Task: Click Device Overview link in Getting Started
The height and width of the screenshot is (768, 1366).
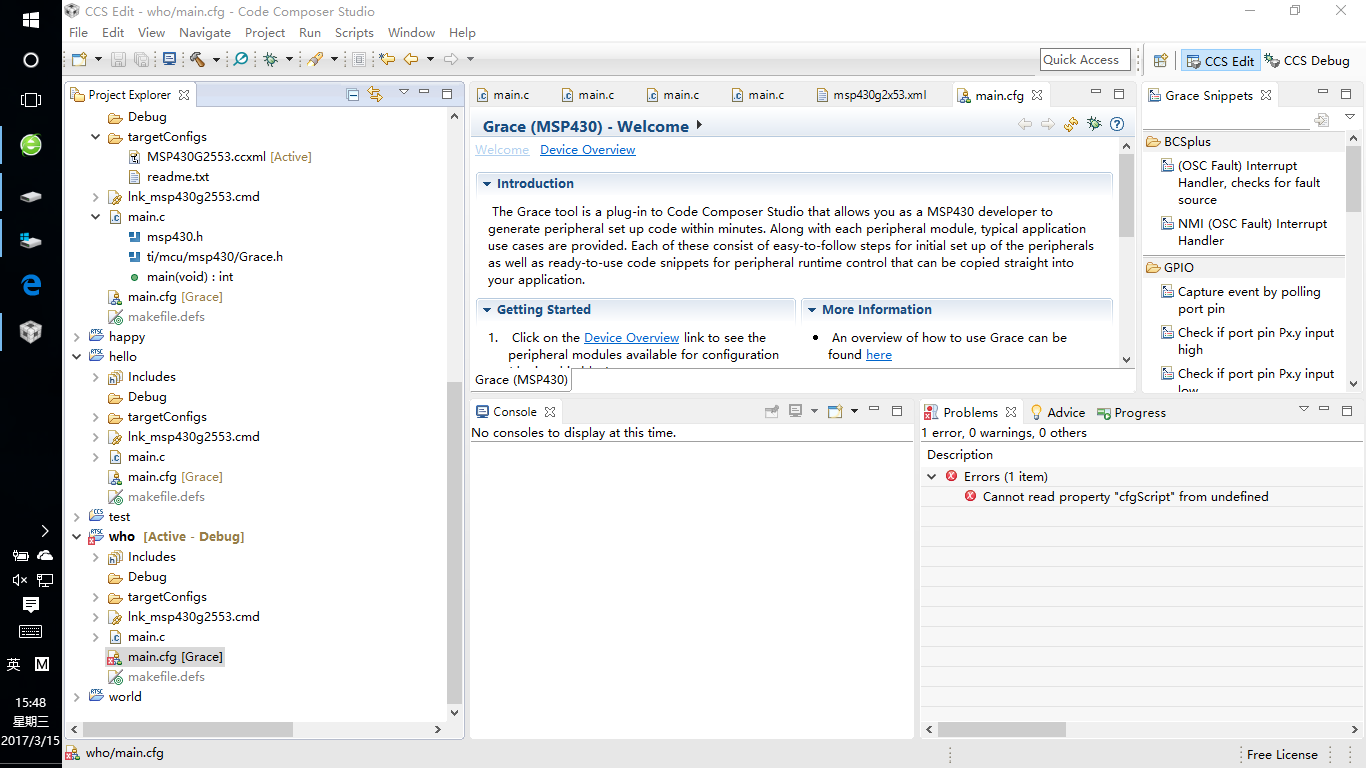Action: click(x=632, y=338)
